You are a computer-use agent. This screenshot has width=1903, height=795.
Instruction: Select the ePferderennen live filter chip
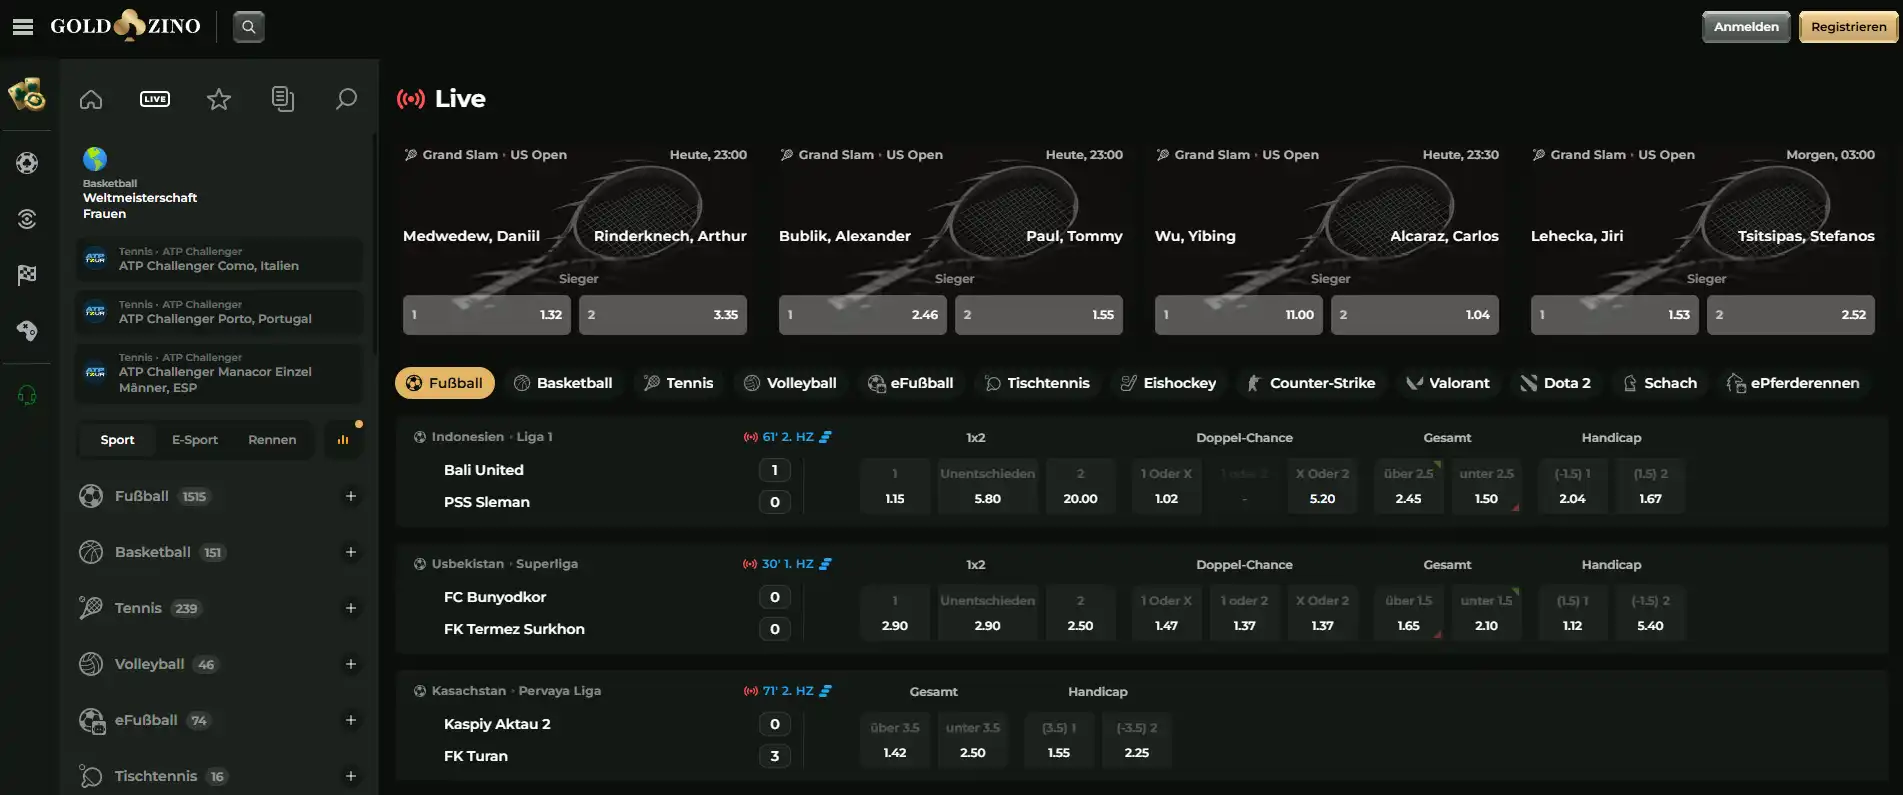(x=1794, y=383)
